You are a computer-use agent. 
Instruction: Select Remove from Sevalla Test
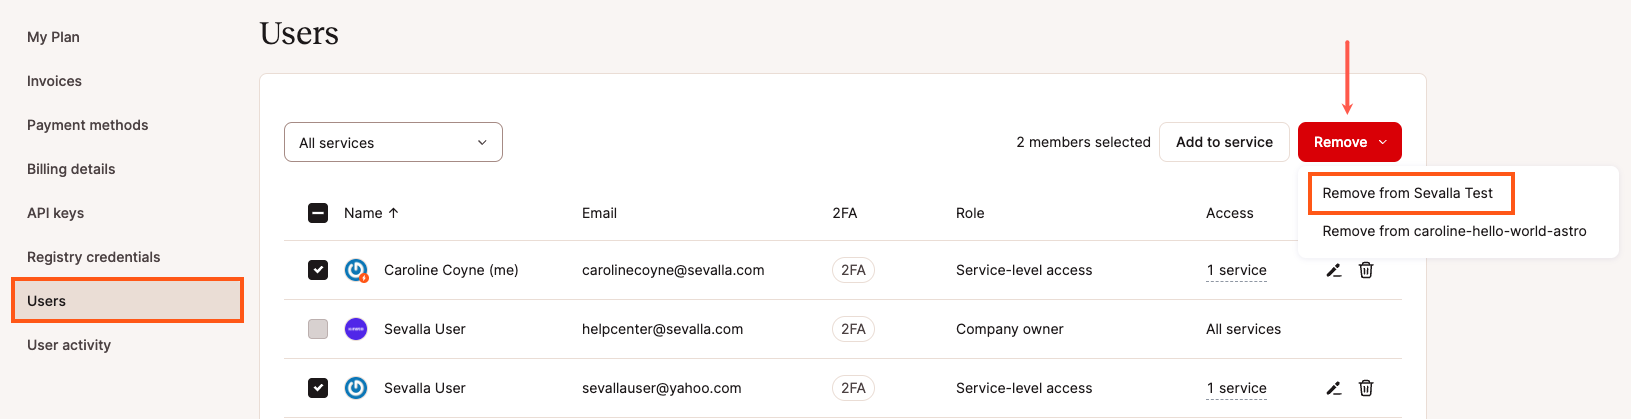click(x=1407, y=193)
